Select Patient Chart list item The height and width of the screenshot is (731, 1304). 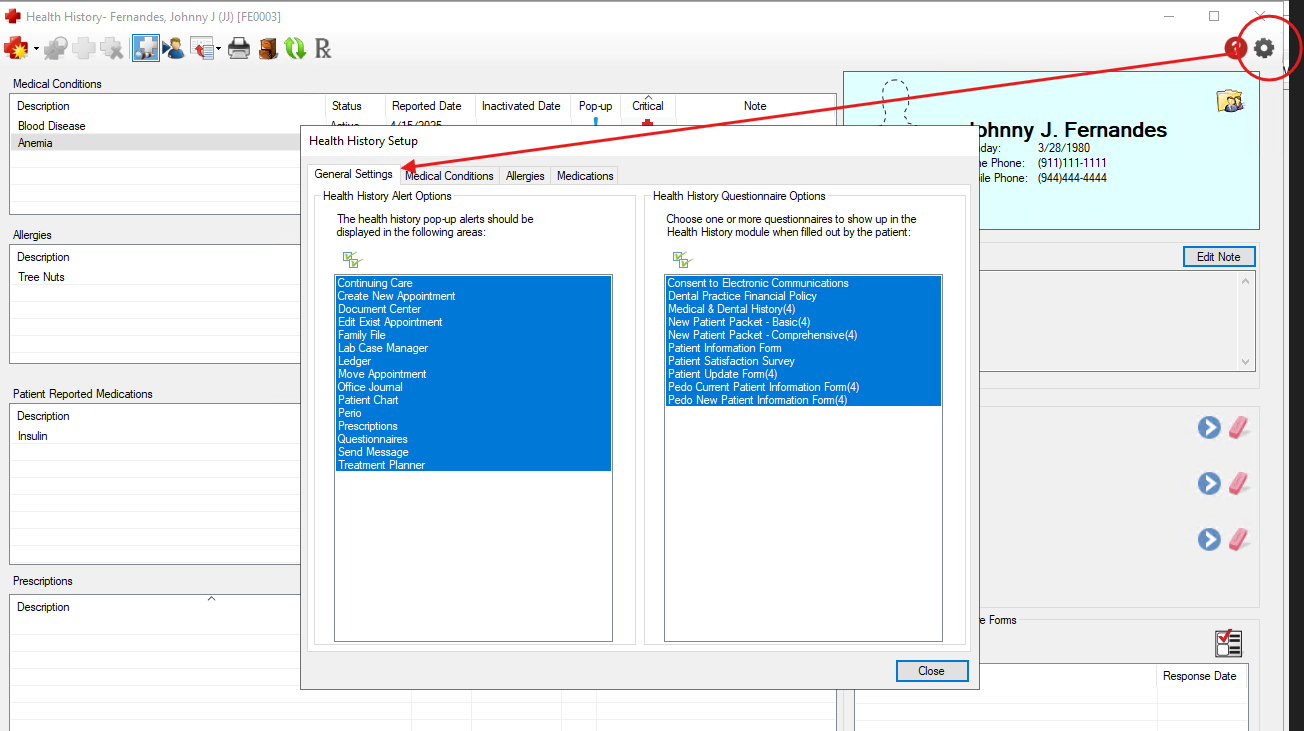(x=473, y=400)
